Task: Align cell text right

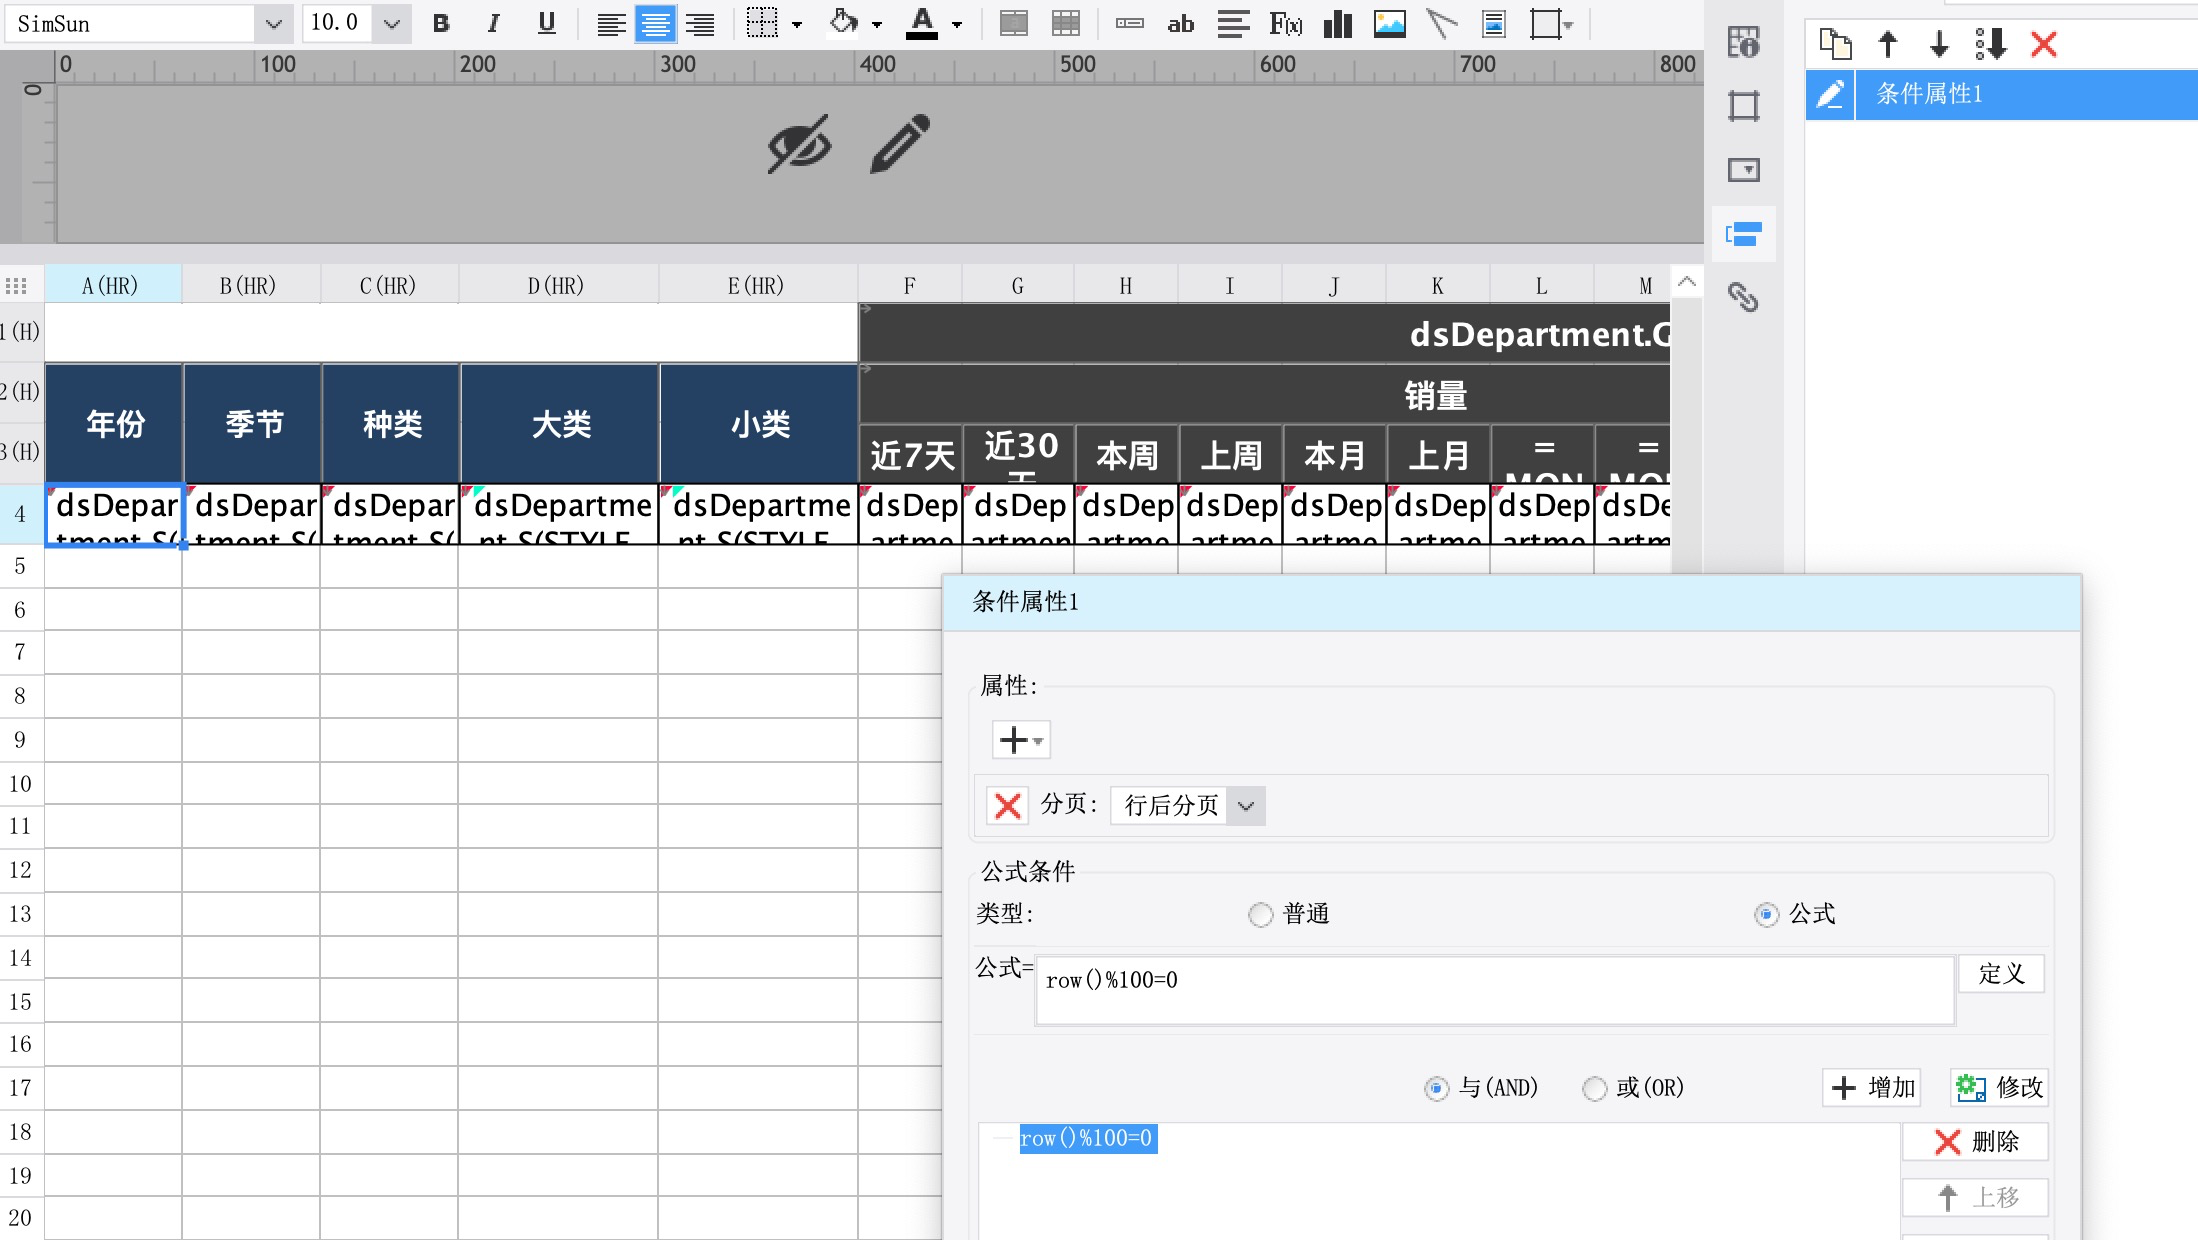Action: 699,23
